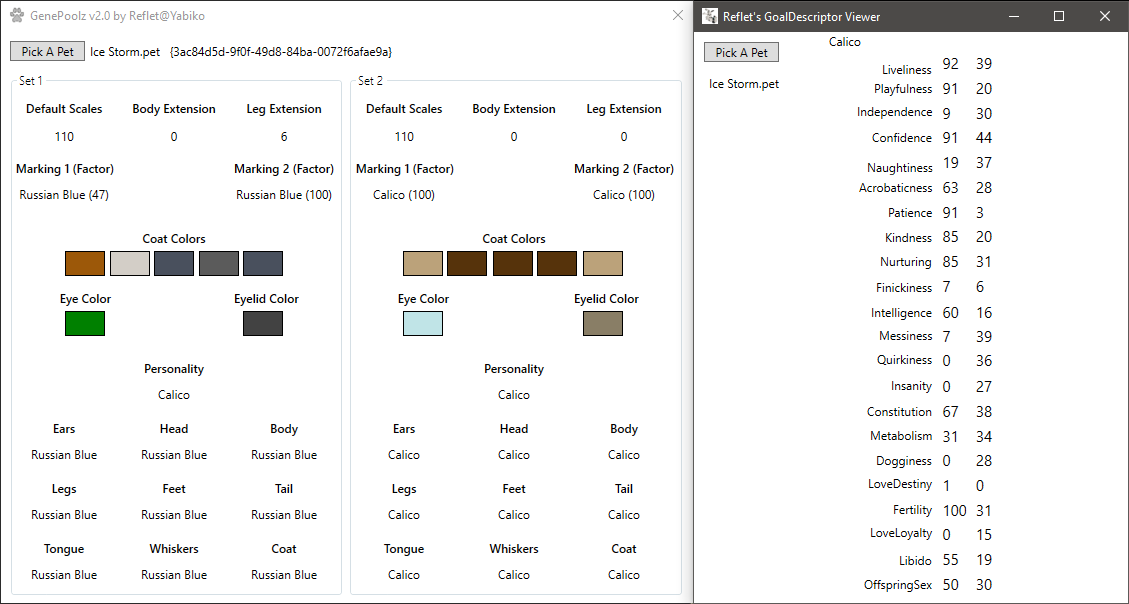Select the light gray Set 1 coat swatch
The width and height of the screenshot is (1129, 604).
[130, 263]
